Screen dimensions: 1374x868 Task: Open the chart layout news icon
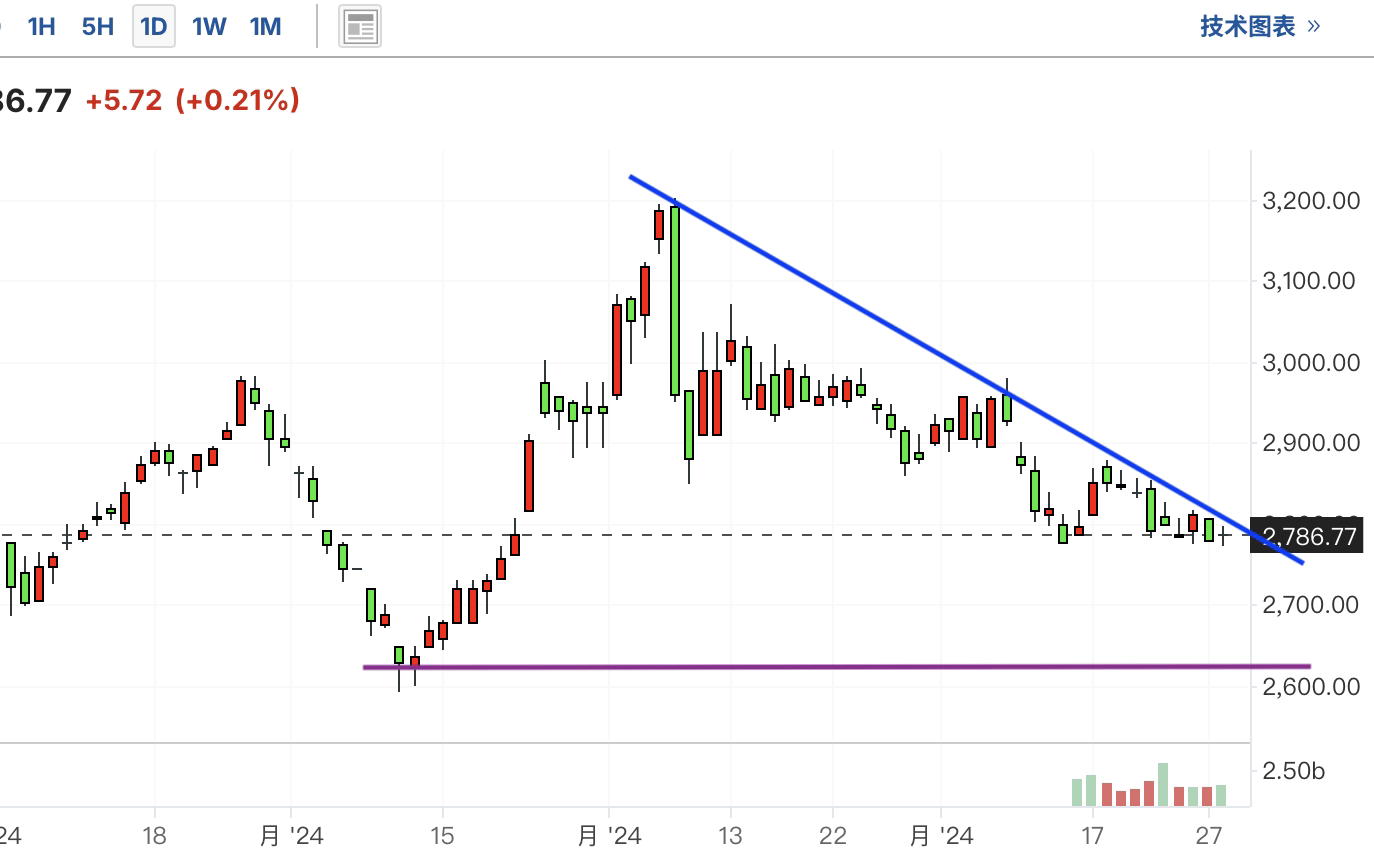[360, 27]
